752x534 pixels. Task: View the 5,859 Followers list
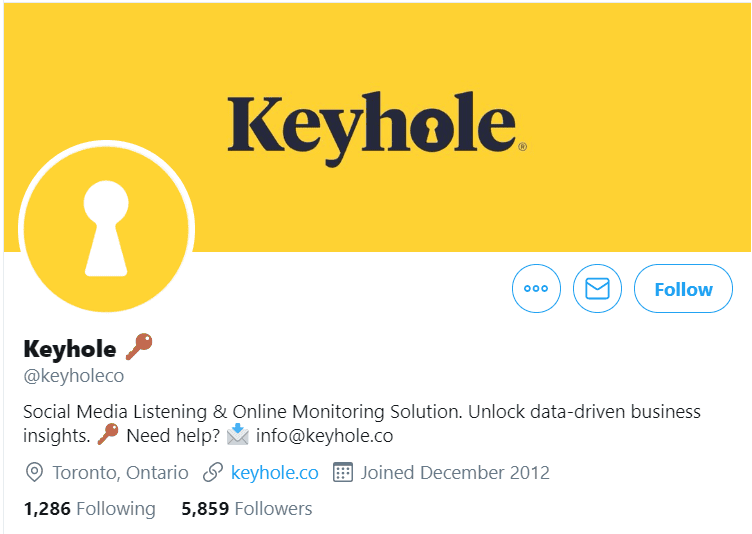tap(247, 509)
